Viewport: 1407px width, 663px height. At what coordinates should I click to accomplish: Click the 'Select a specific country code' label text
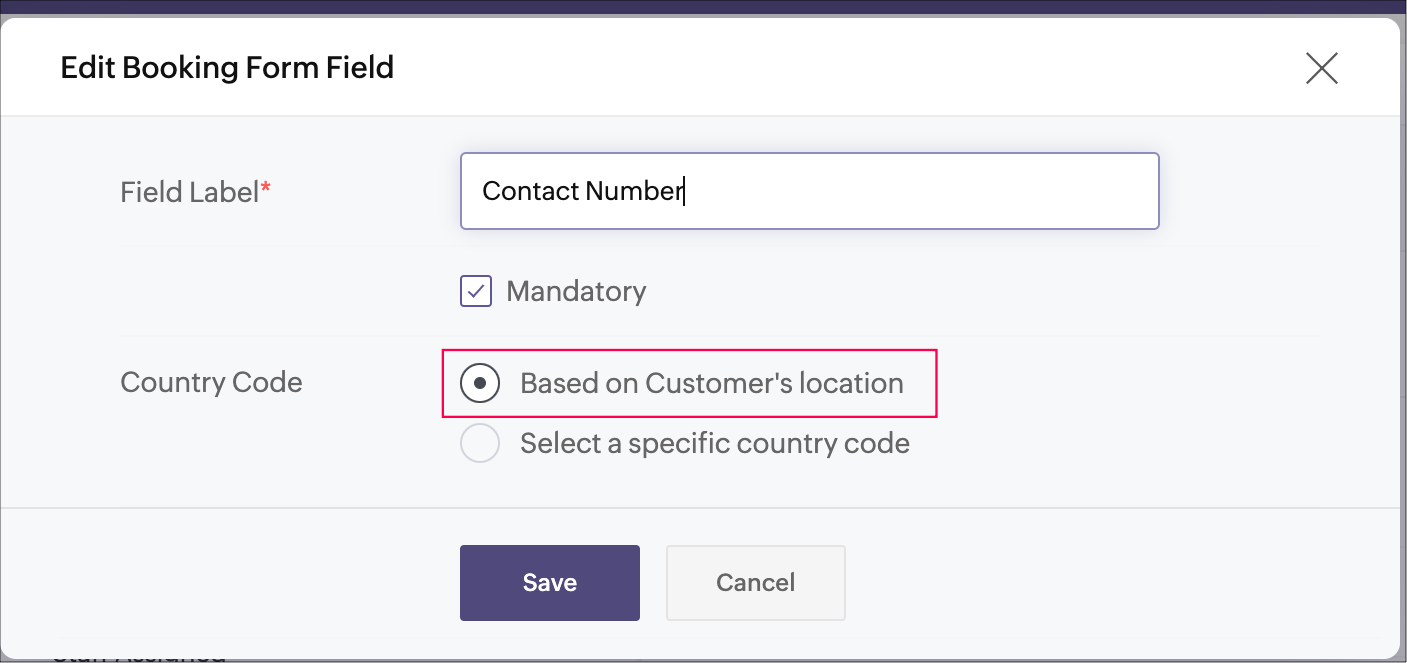click(x=714, y=443)
